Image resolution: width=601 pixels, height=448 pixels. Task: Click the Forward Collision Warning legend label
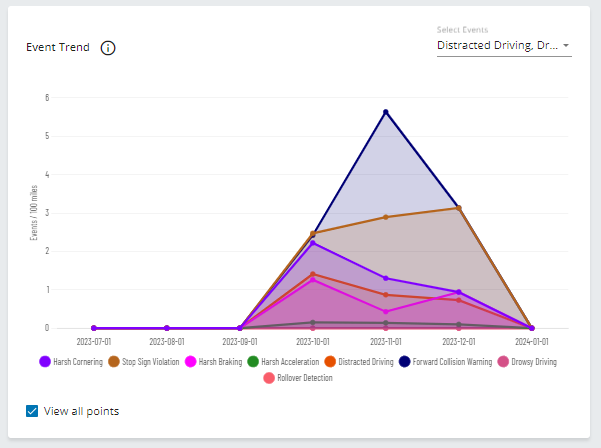click(452, 362)
